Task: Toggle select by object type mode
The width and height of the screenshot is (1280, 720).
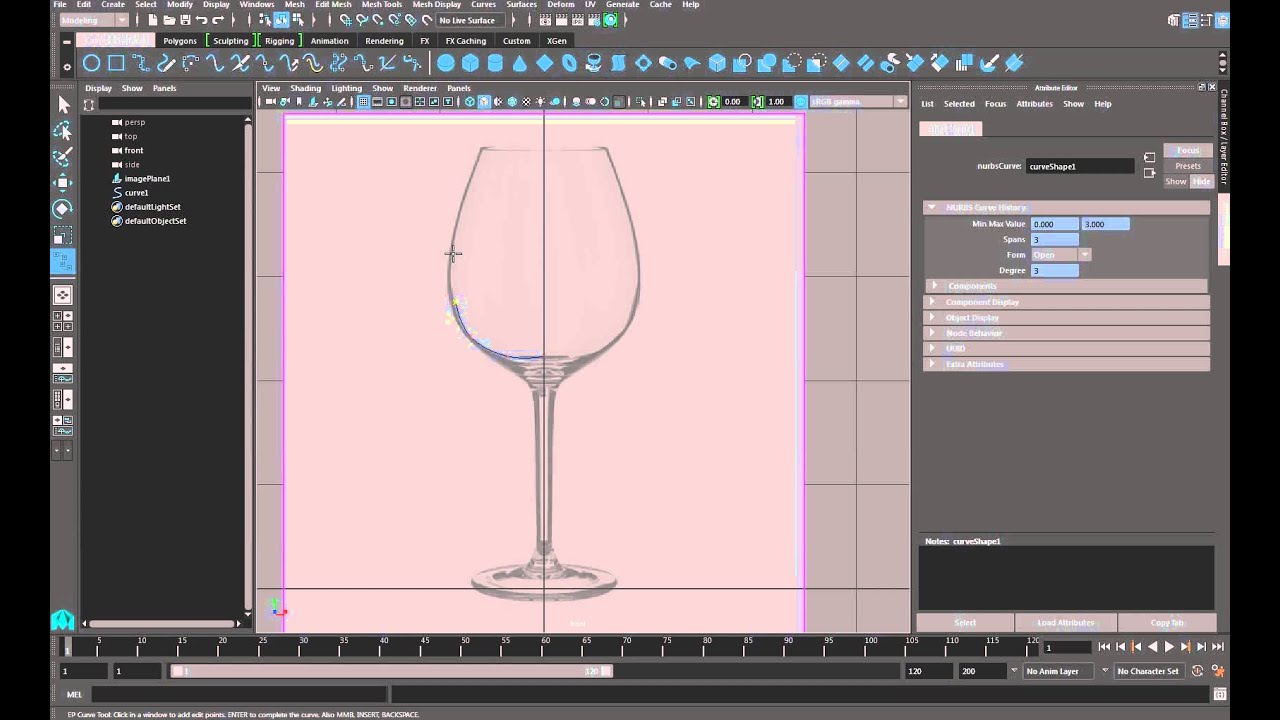Action: [x=282, y=20]
